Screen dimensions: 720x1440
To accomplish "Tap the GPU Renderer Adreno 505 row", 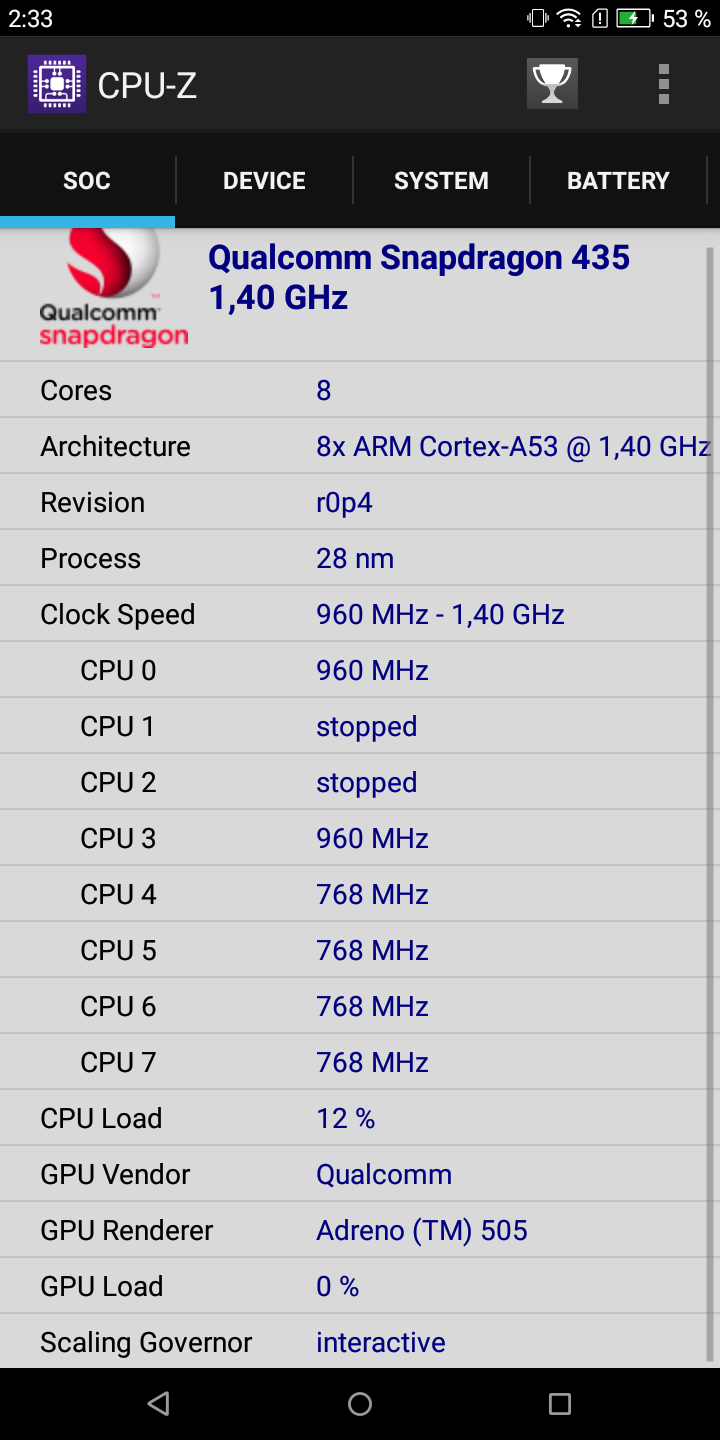I will [354, 1230].
